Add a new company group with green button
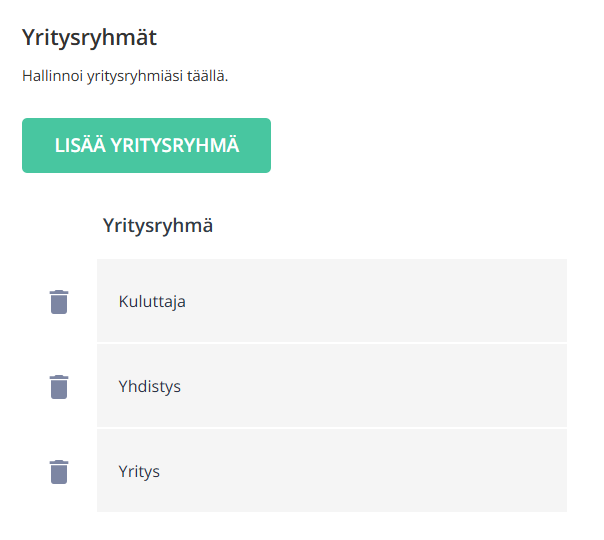This screenshot has width=604, height=540. click(146, 146)
